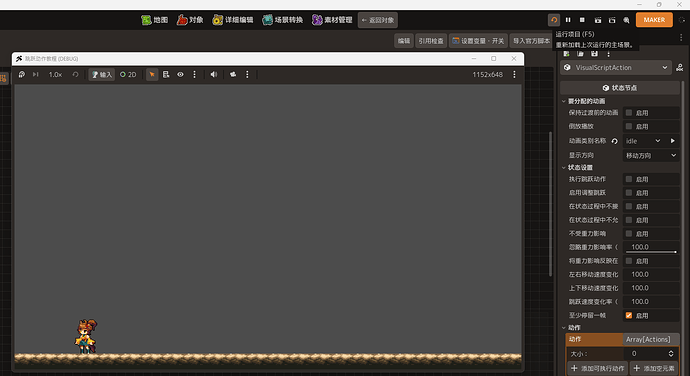Enable 执行跳跃动作 checkbox

pos(629,179)
